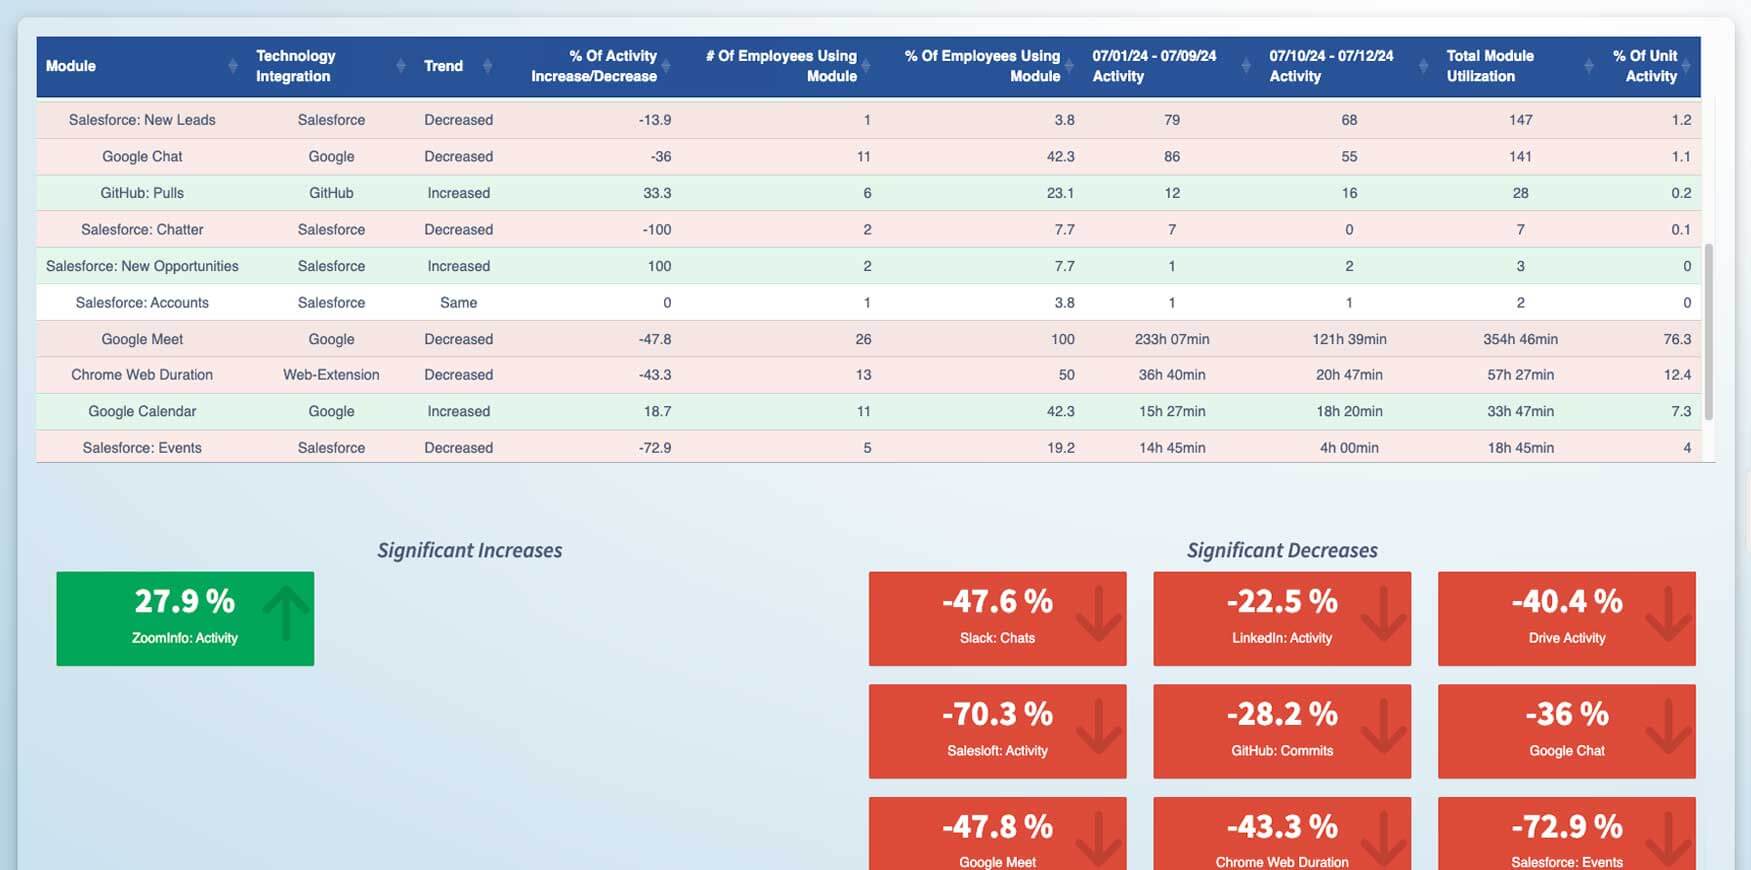Click down arrow on Slack: Chats card

point(1098,613)
